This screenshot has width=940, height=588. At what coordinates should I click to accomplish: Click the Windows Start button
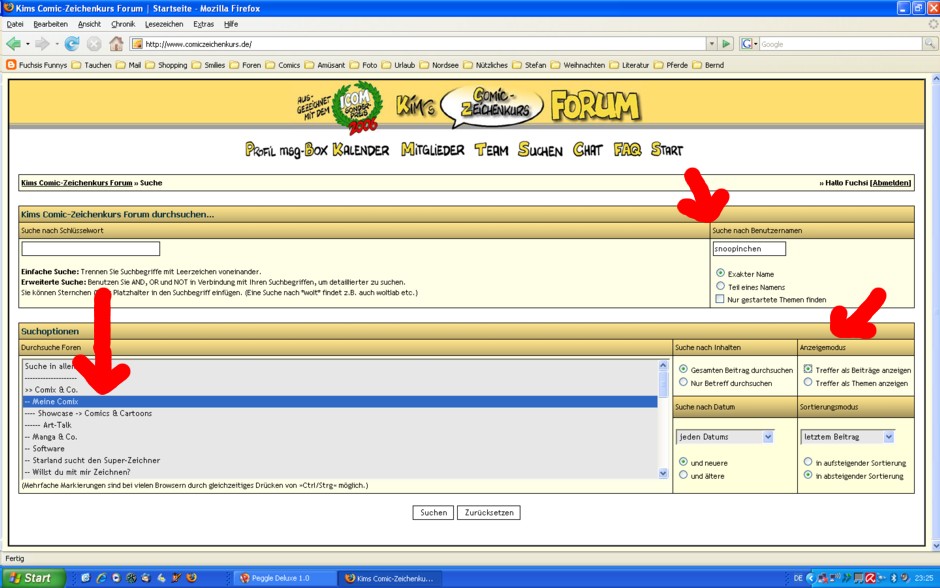pos(32,578)
